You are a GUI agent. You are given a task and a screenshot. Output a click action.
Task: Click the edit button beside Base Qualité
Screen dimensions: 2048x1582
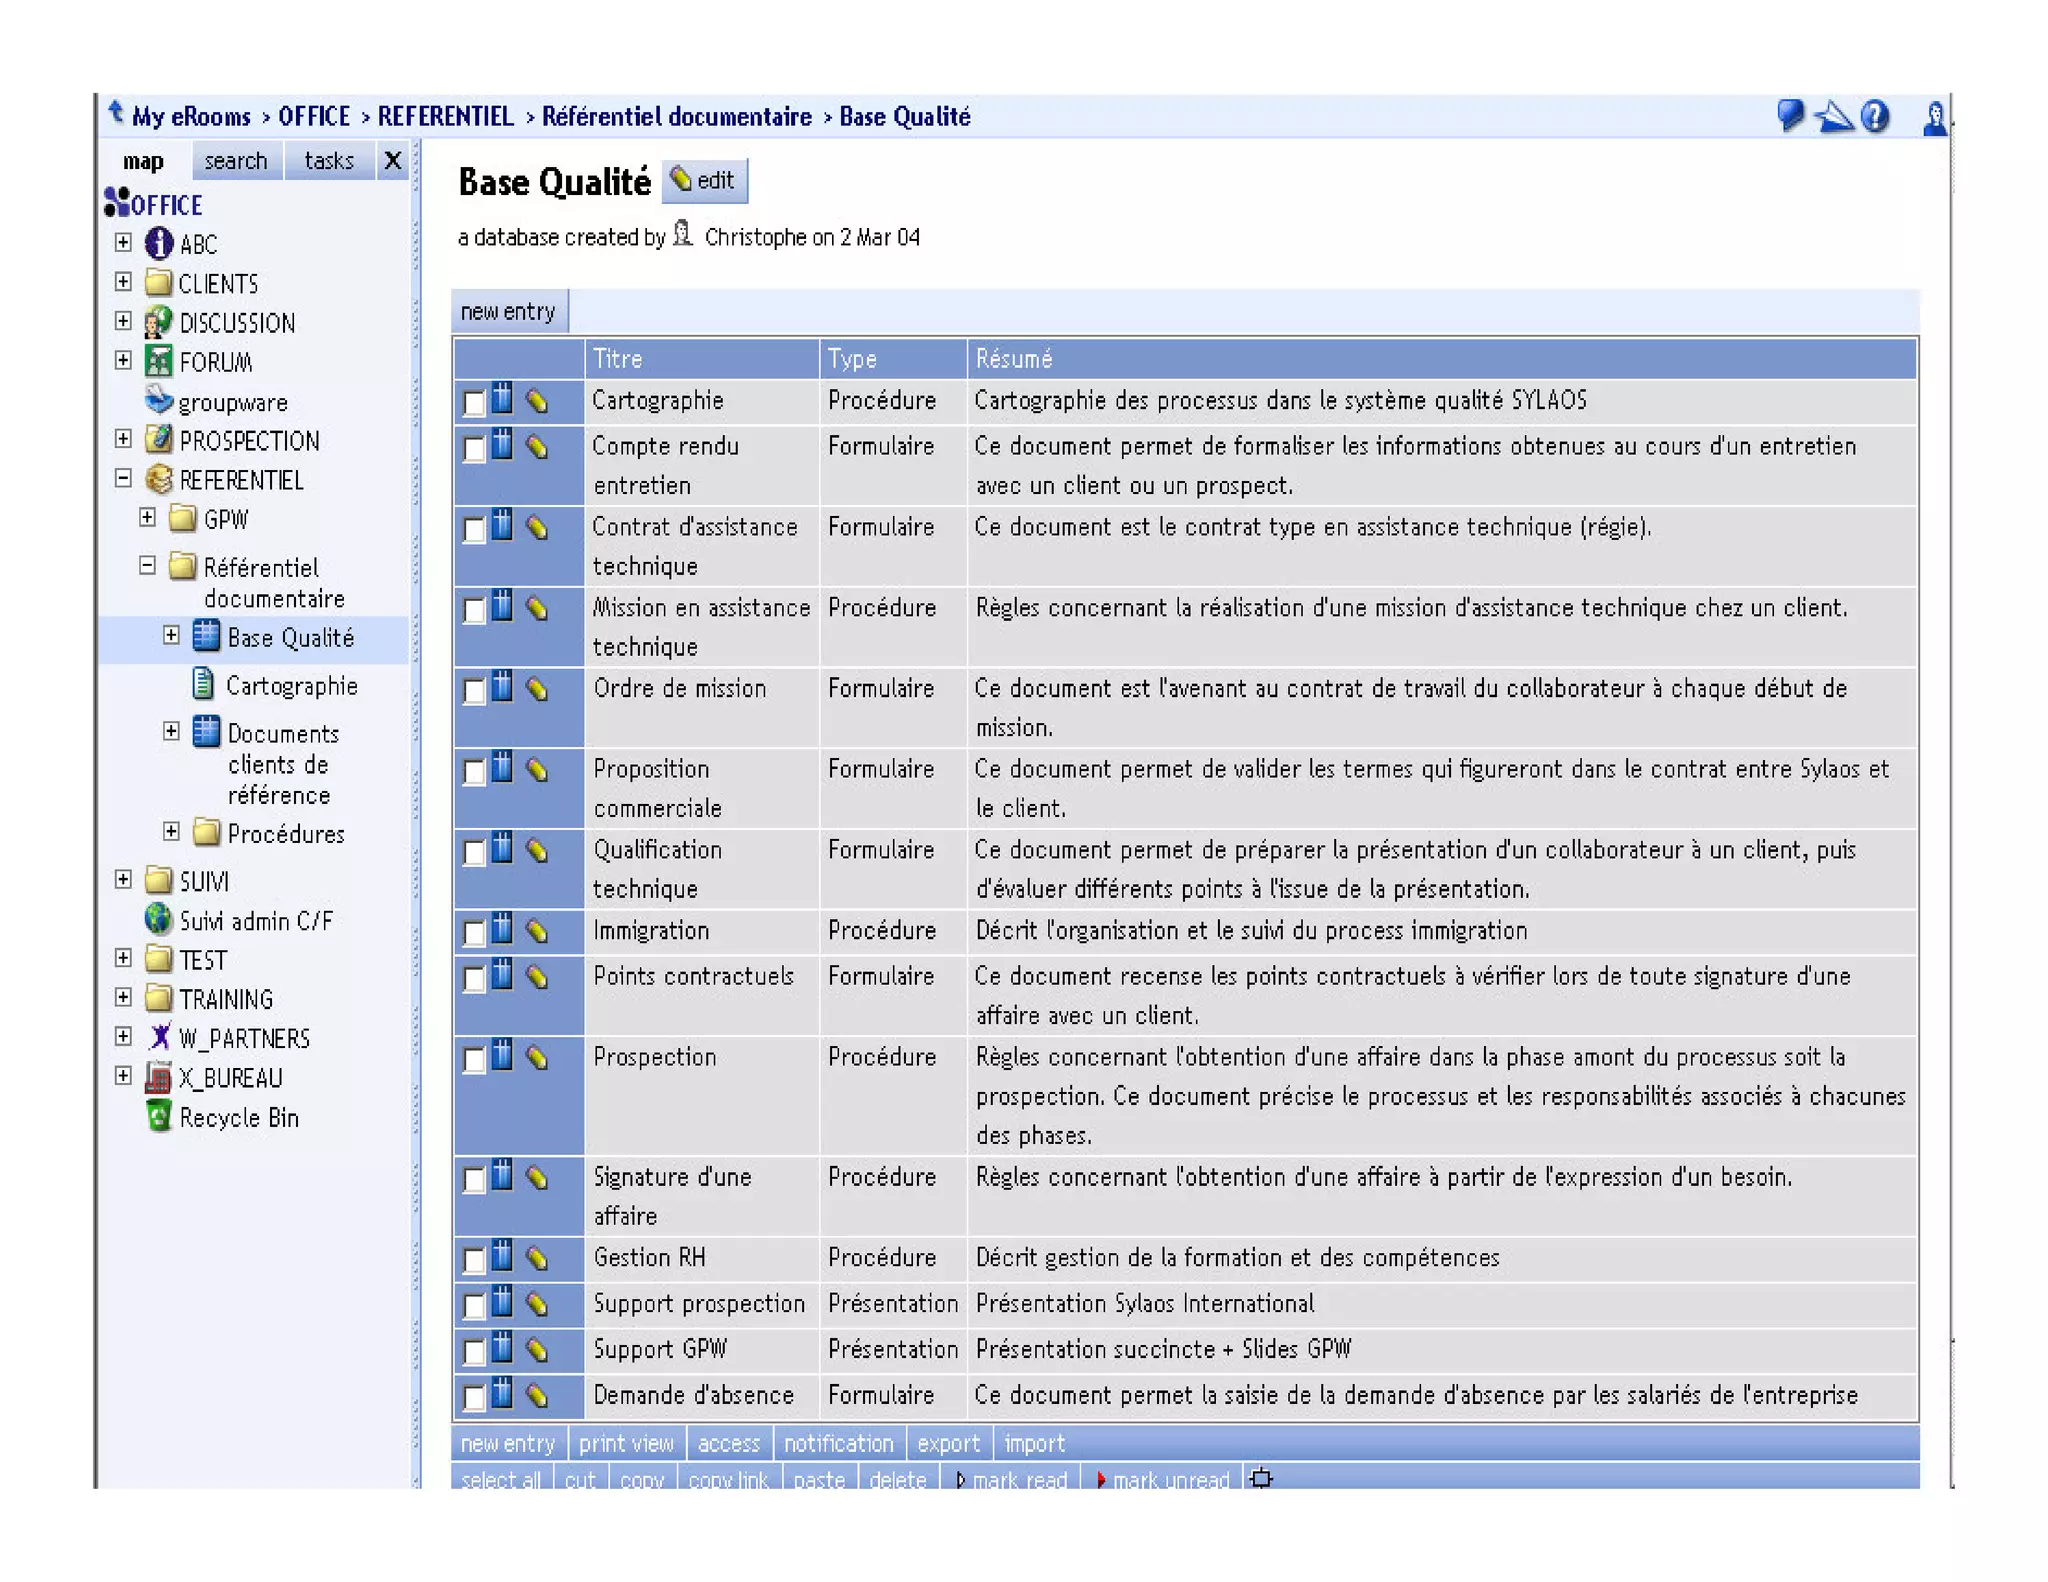[x=705, y=181]
